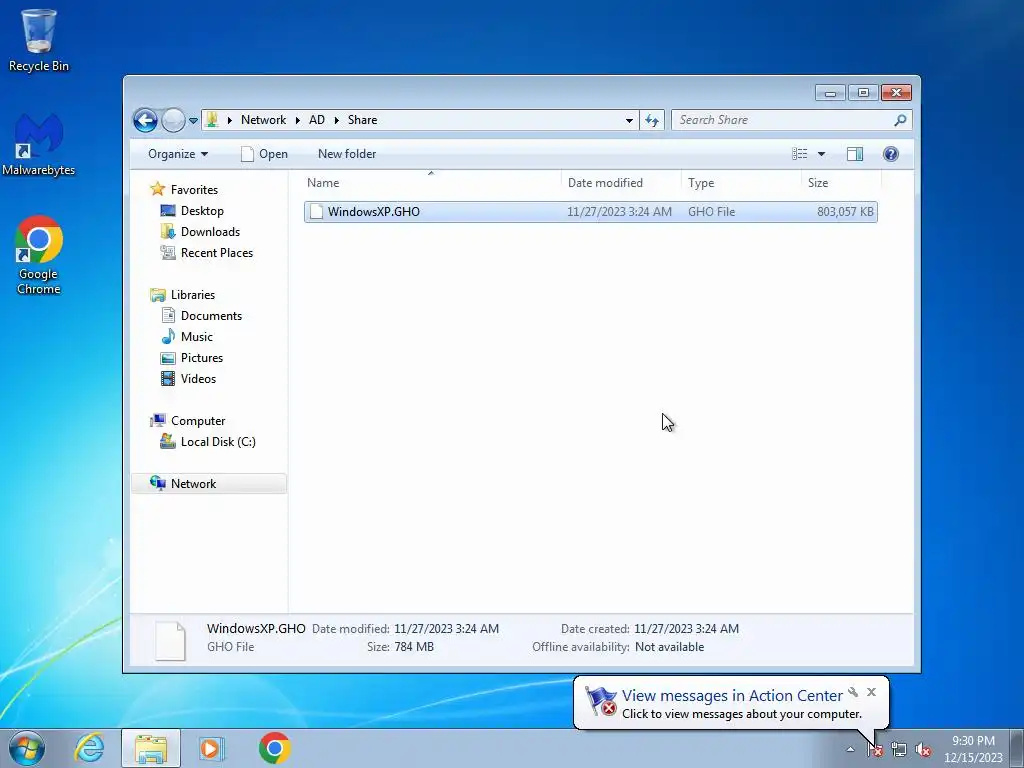1024x768 pixels.
Task: Open the Organize menu
Action: click(178, 154)
